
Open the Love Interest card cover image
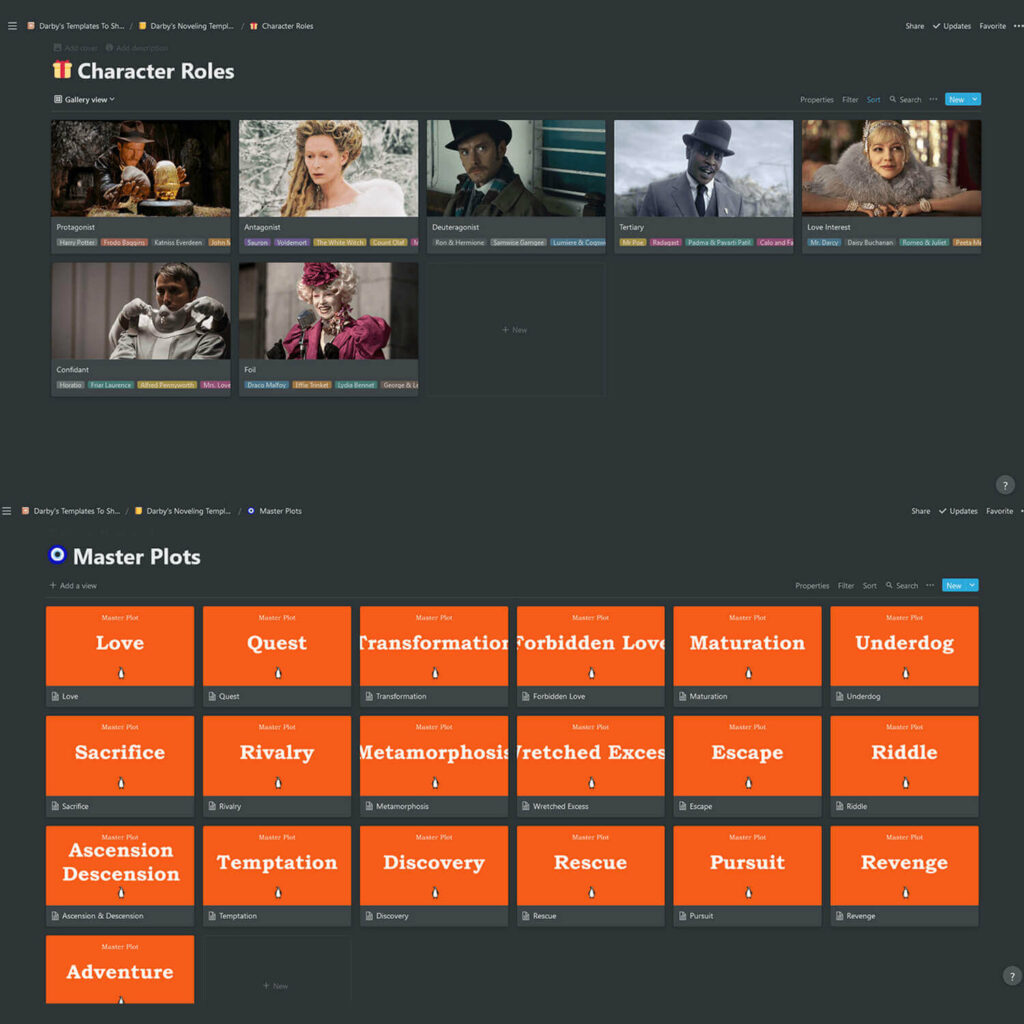point(891,168)
